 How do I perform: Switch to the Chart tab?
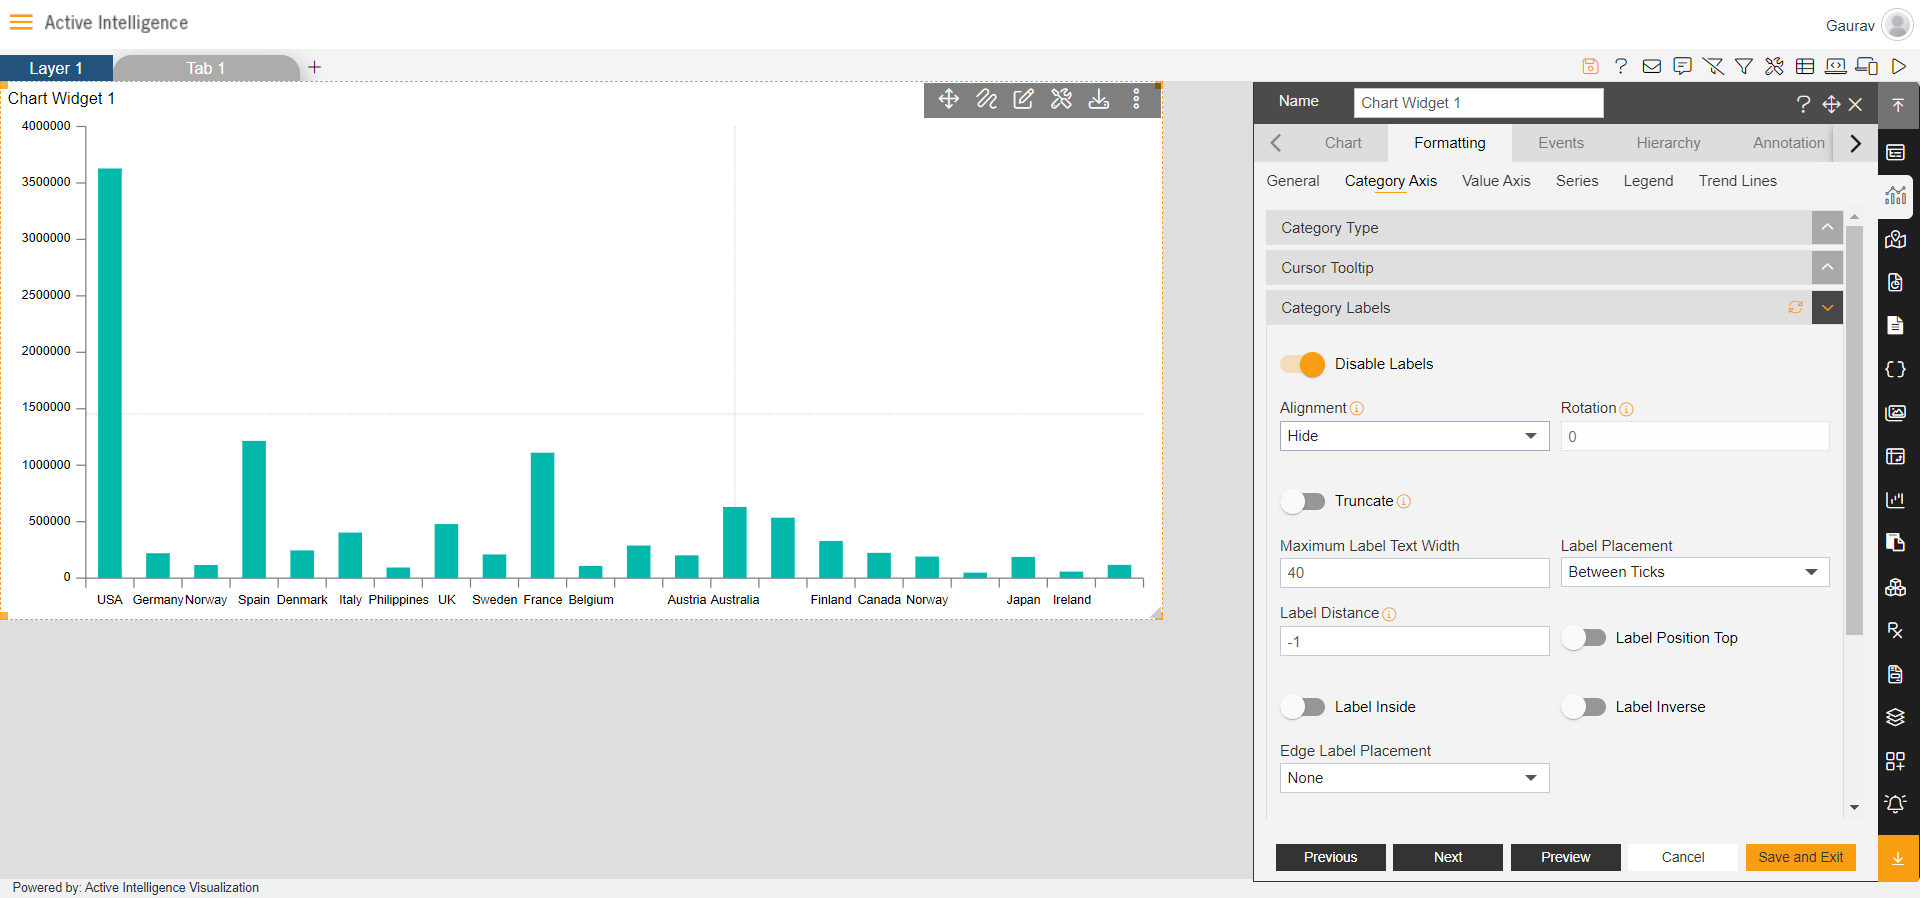[x=1343, y=143]
